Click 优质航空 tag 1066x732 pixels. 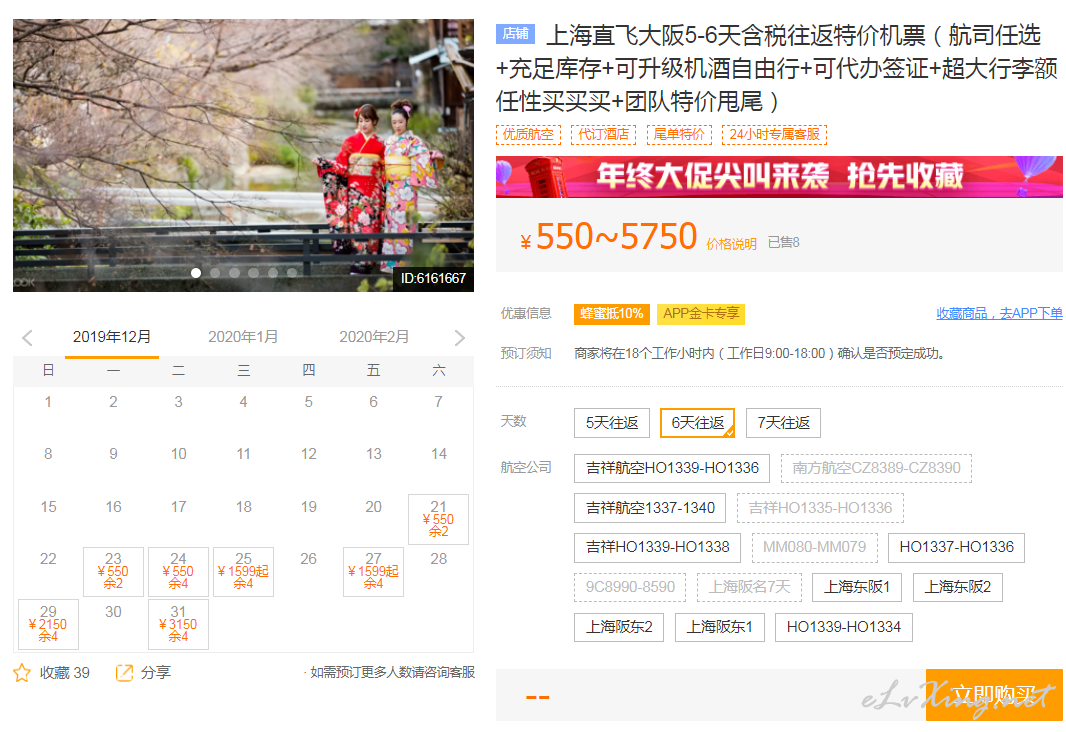(x=528, y=135)
